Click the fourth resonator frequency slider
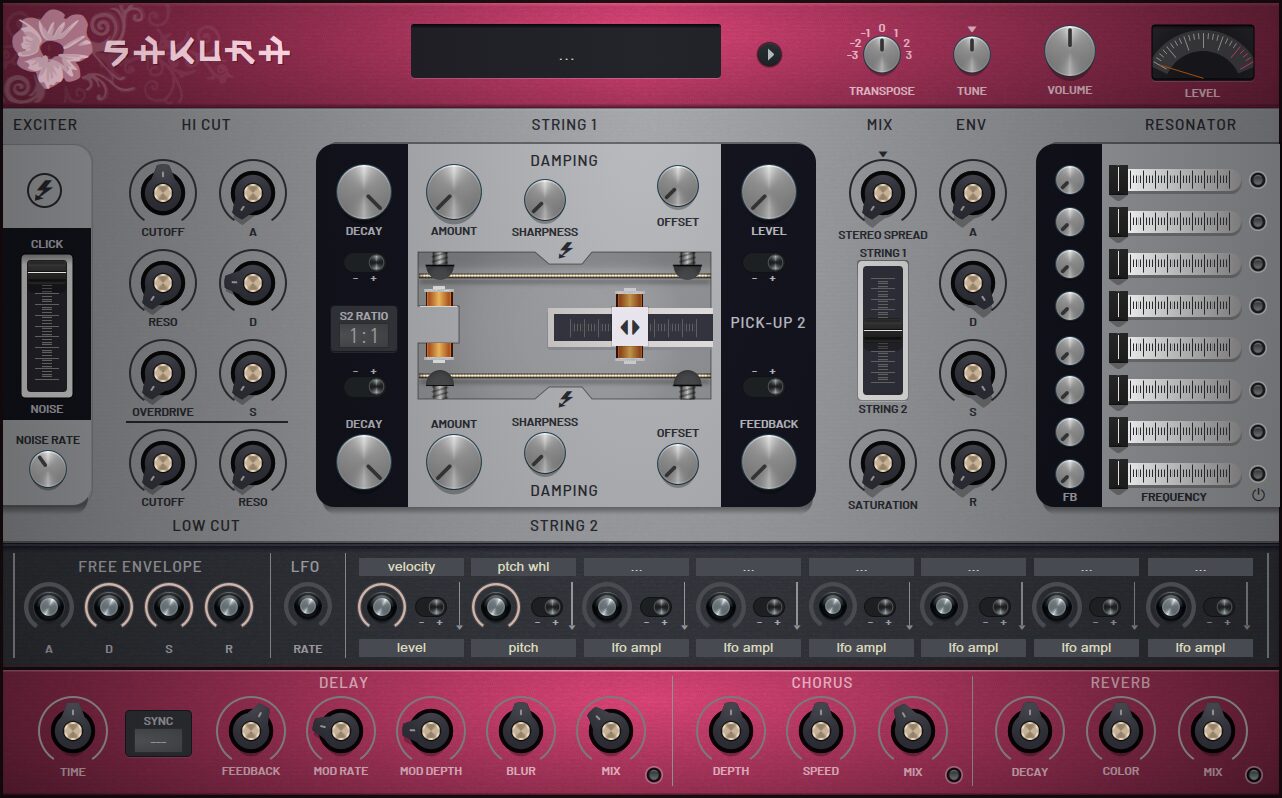Viewport: 1282px width, 798px height. pos(1175,306)
